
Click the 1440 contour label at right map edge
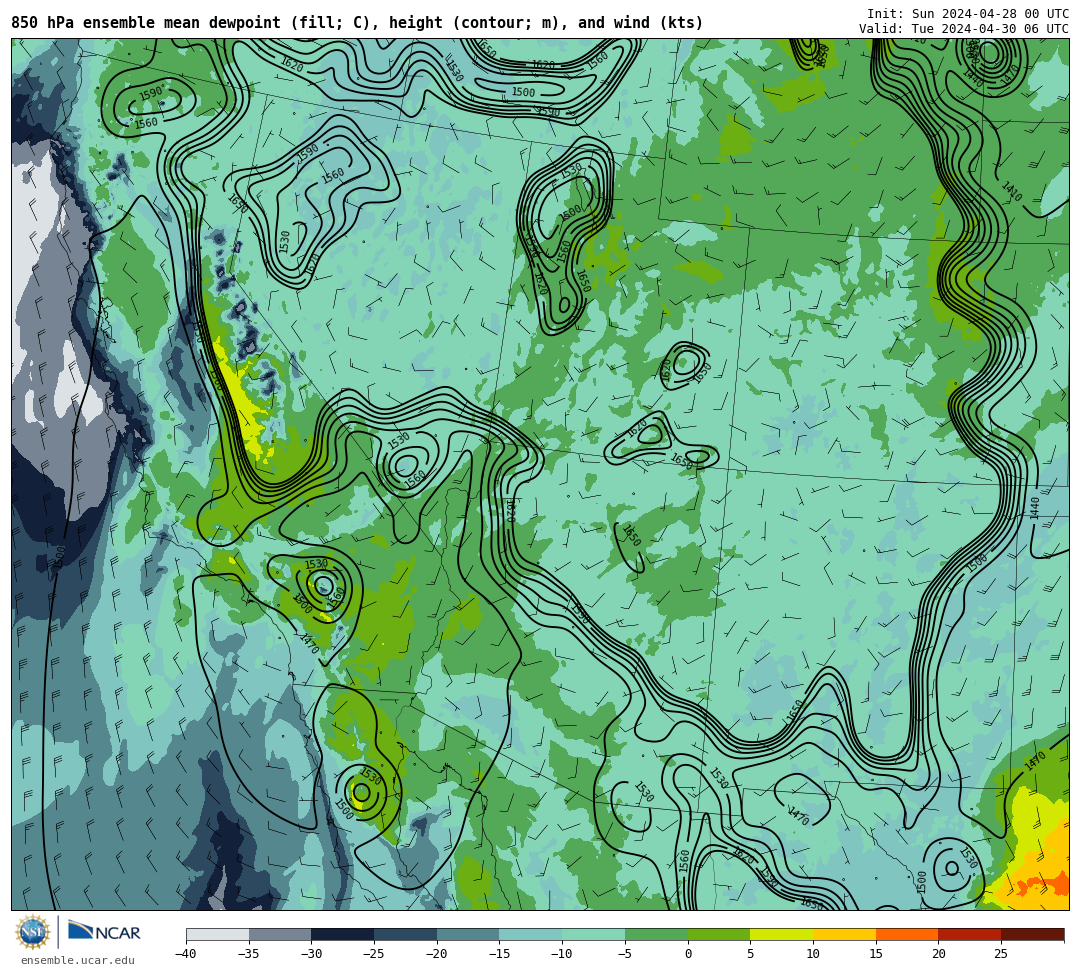[1035, 508]
